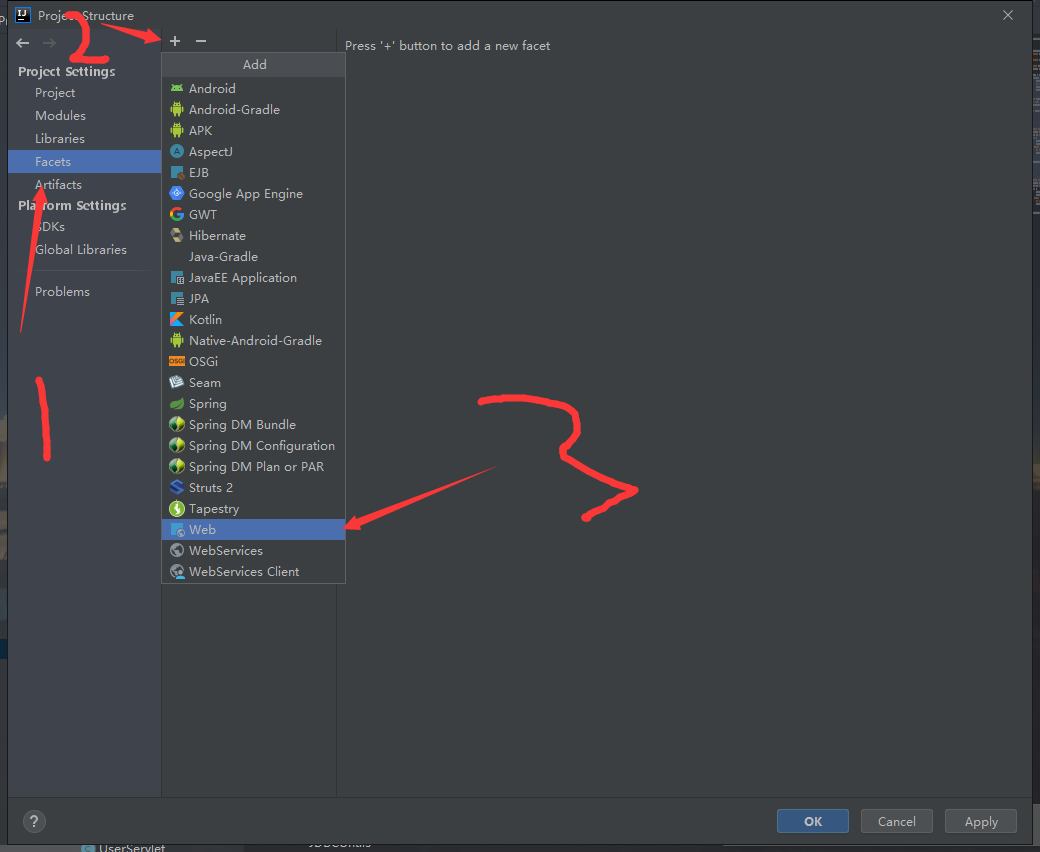Image resolution: width=1040 pixels, height=852 pixels.
Task: Click the Seam facet icon
Action: [176, 382]
